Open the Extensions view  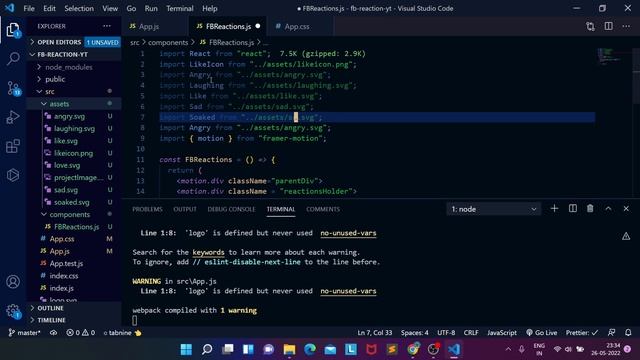coord(13,146)
